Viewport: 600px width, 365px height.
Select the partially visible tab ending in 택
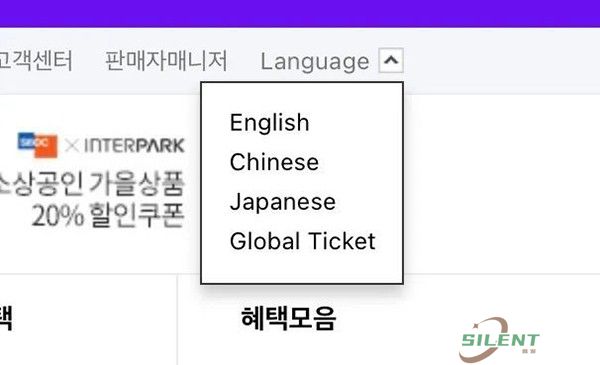(x=6, y=318)
